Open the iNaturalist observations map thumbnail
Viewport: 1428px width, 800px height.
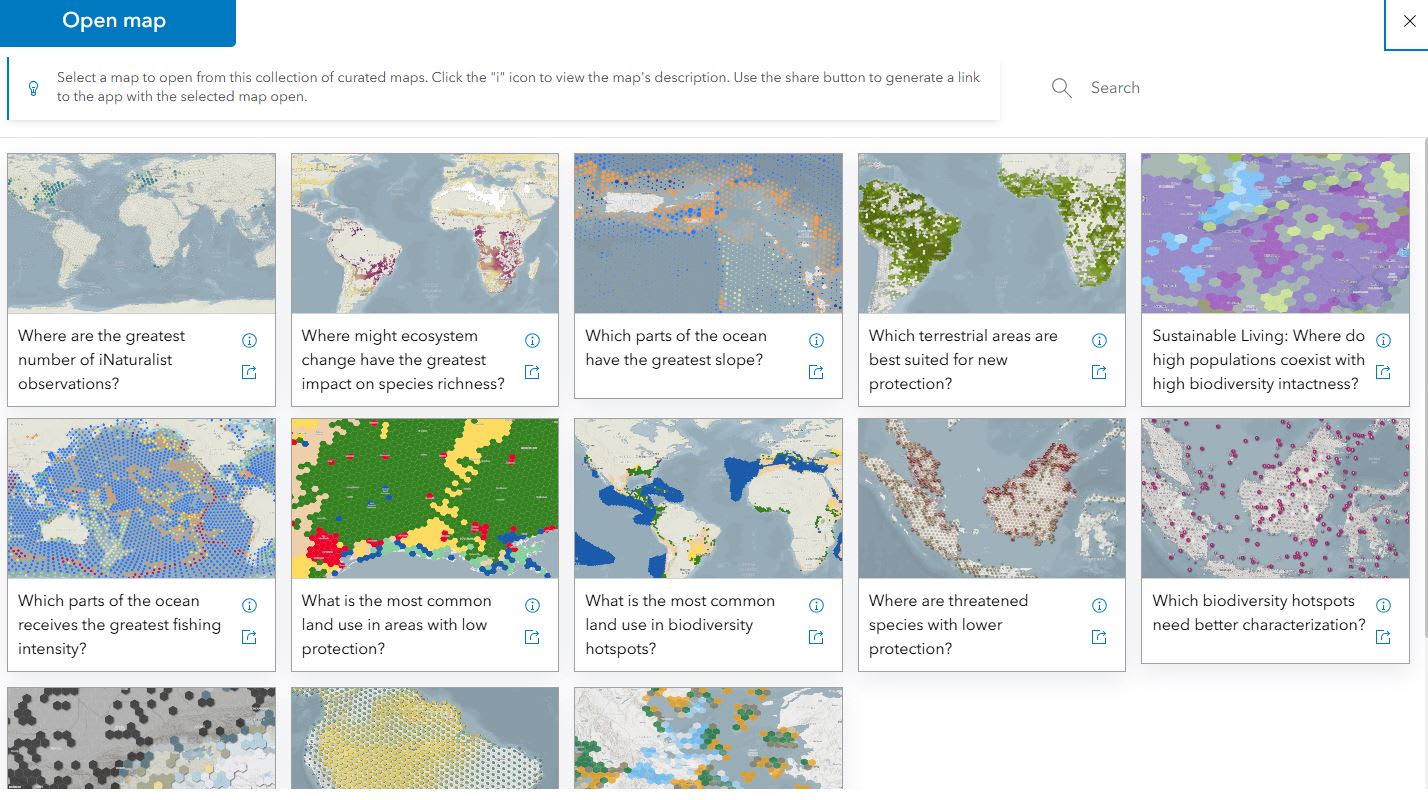click(x=141, y=233)
